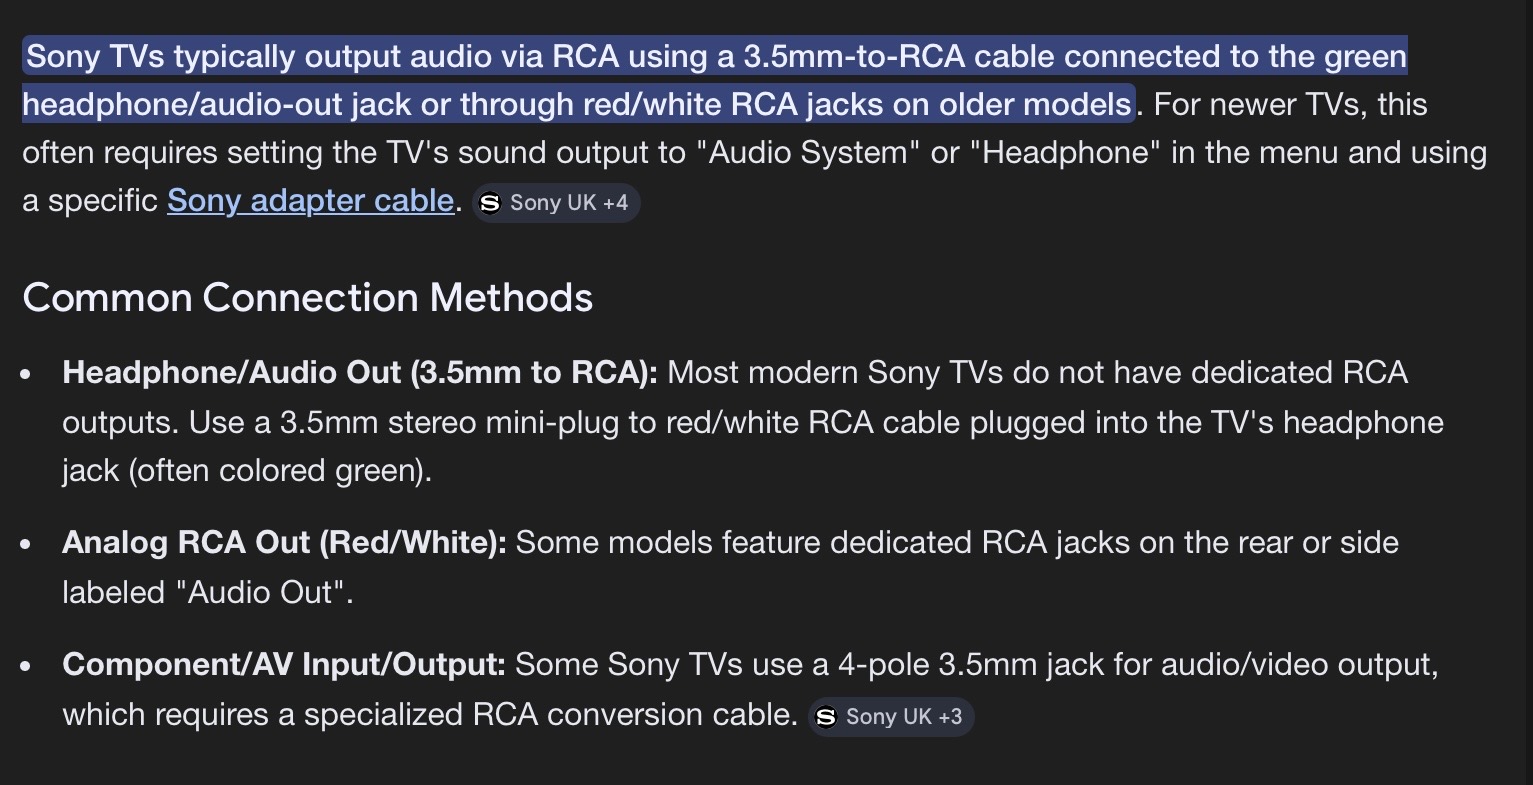The width and height of the screenshot is (1533, 785).
Task: Click the Sony logo icon beside 'Sony UK +4'
Action: click(x=490, y=203)
